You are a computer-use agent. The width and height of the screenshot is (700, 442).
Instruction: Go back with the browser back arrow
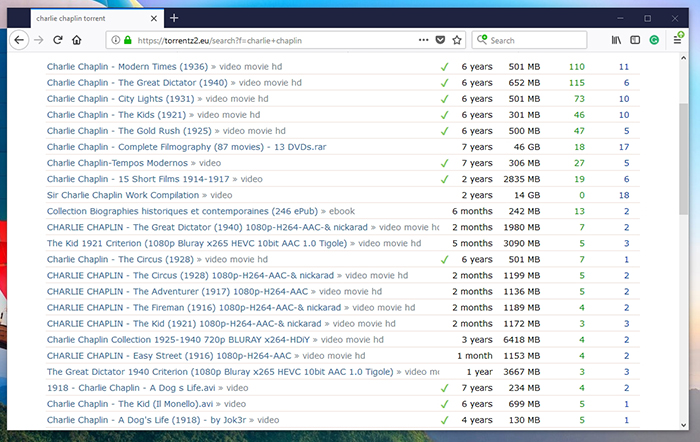pyautogui.click(x=19, y=40)
